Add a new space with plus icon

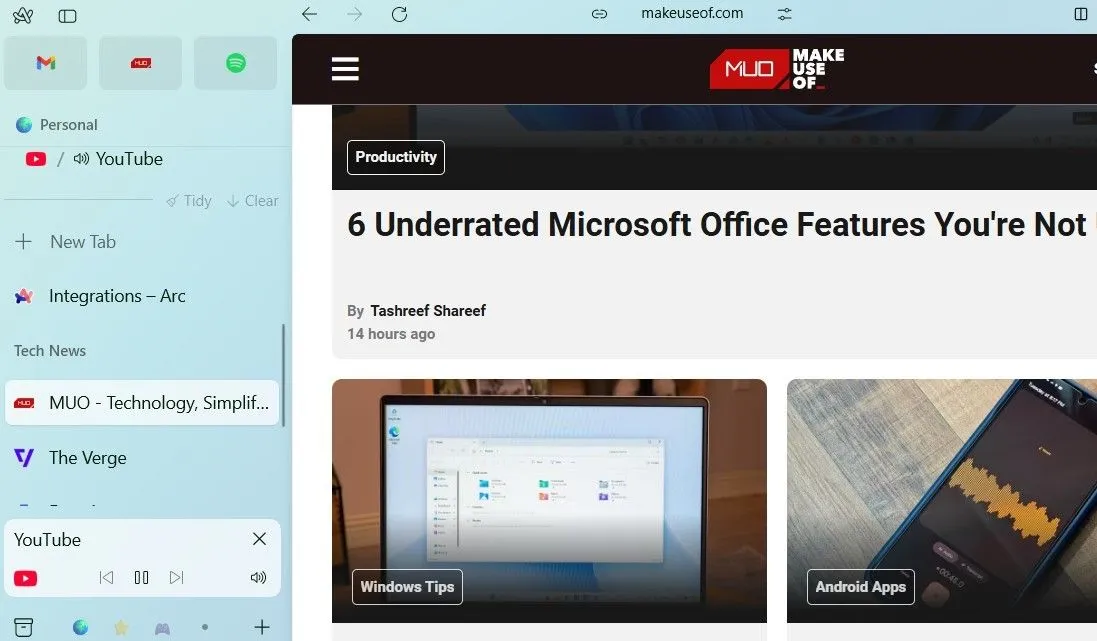(x=262, y=627)
